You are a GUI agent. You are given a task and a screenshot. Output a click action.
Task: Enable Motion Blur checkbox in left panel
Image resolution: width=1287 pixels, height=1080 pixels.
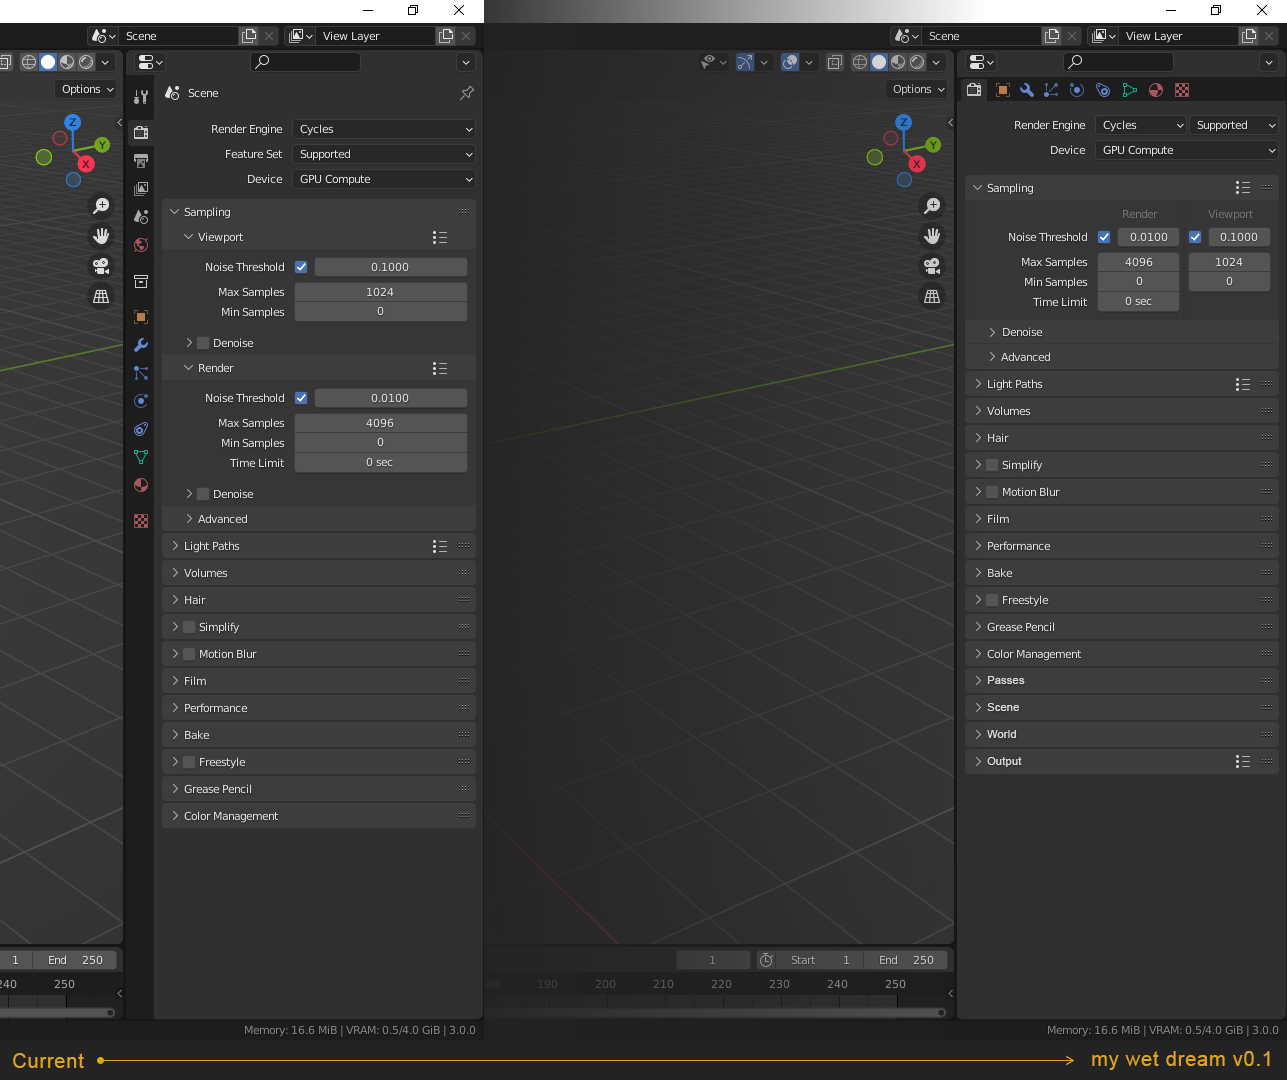[x=189, y=654]
